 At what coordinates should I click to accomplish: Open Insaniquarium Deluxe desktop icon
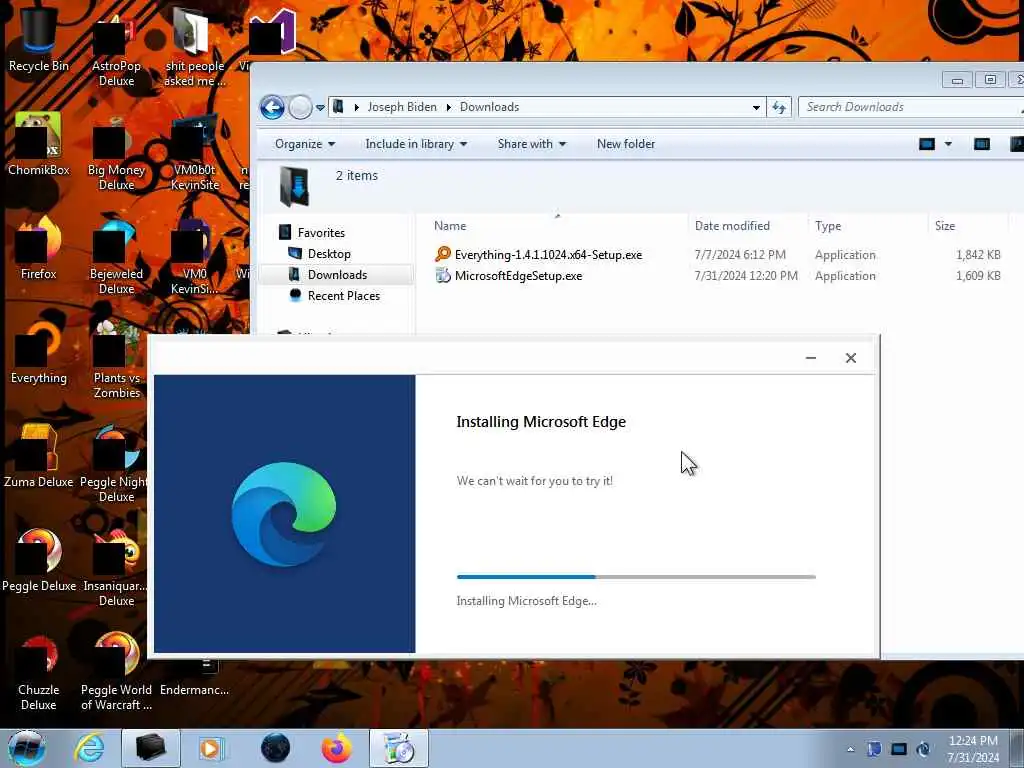pos(115,568)
